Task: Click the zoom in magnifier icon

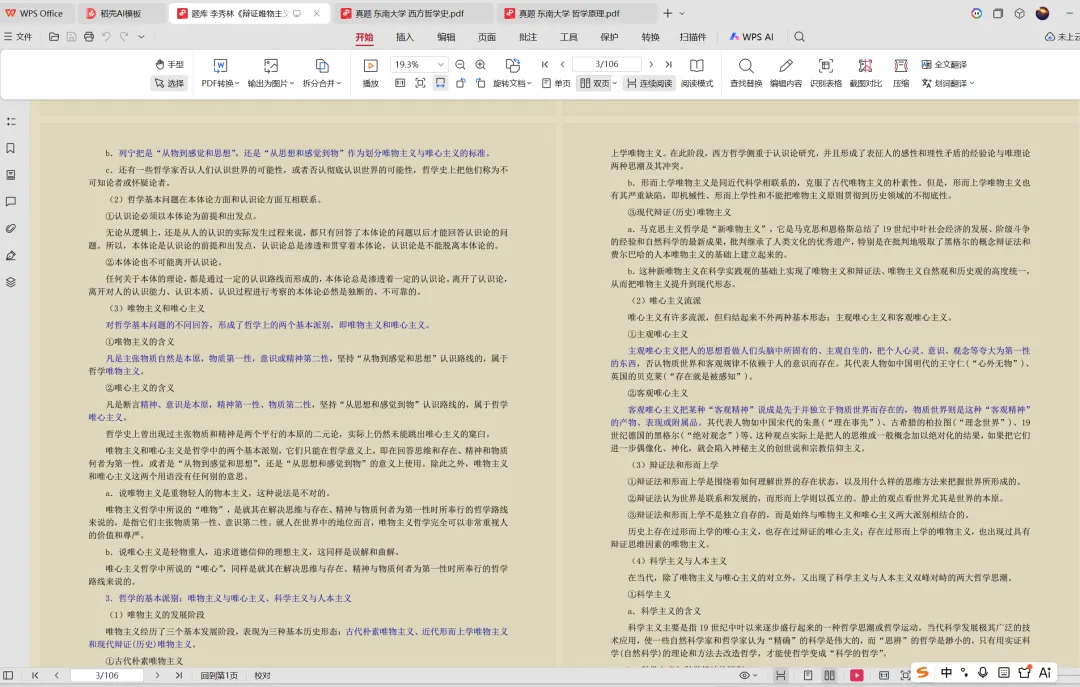Action: [481, 64]
